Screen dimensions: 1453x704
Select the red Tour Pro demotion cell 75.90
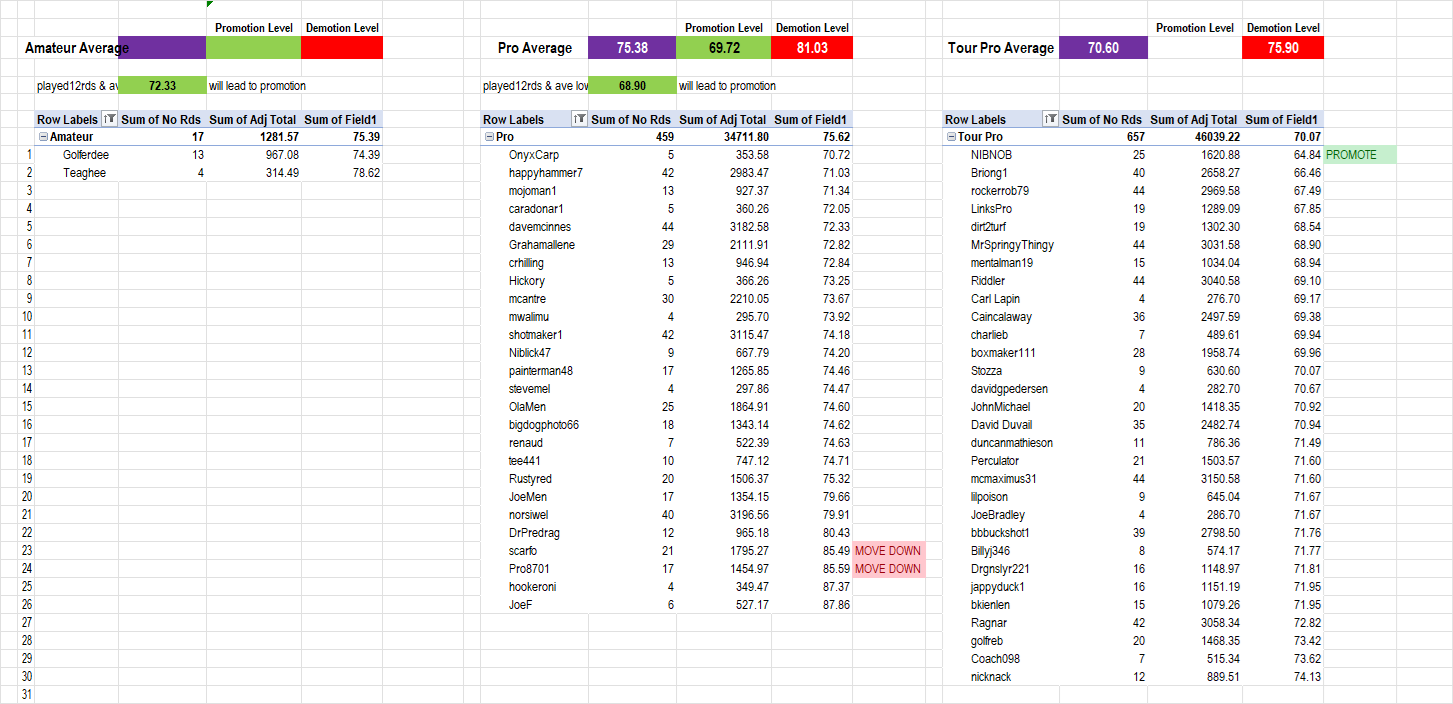[1282, 48]
